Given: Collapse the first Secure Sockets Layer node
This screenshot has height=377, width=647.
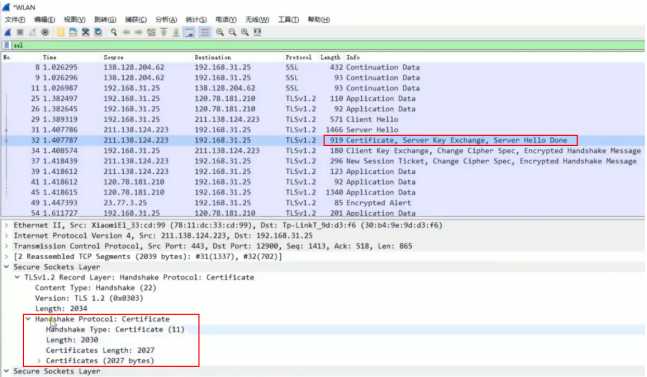Looking at the screenshot, I should tap(7, 267).
